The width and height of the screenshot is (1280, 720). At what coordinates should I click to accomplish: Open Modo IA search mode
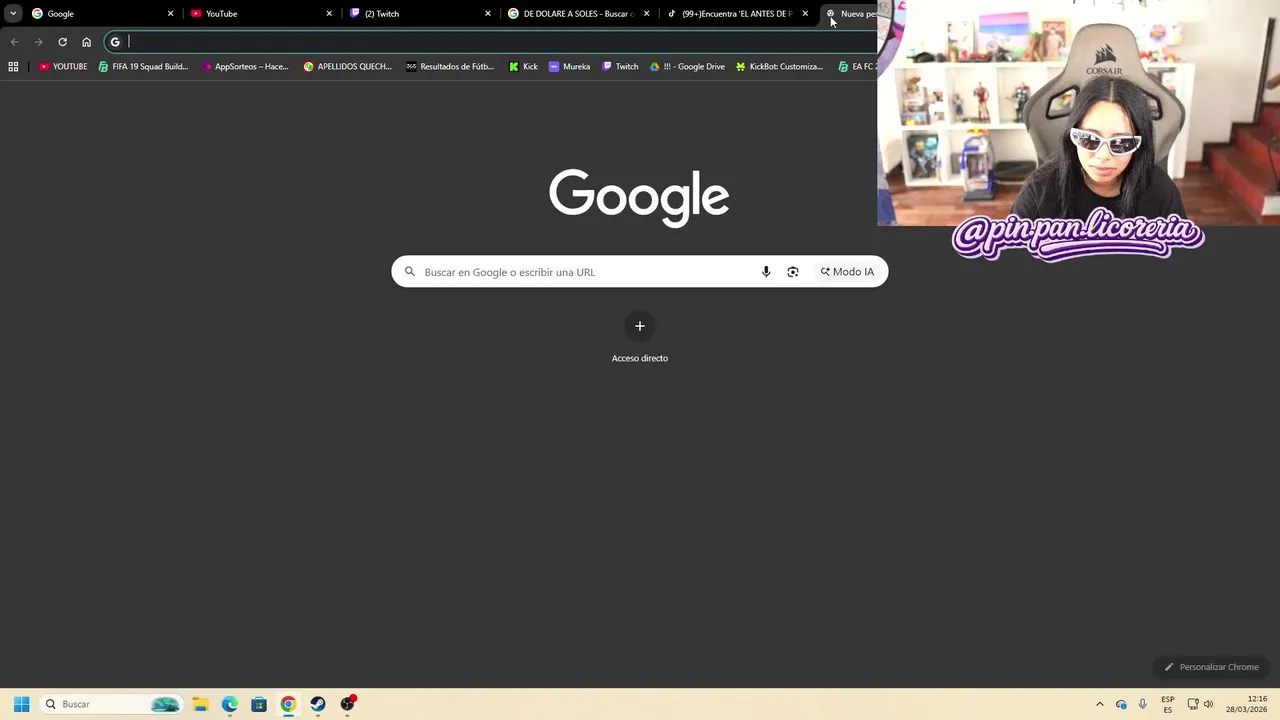pos(847,272)
